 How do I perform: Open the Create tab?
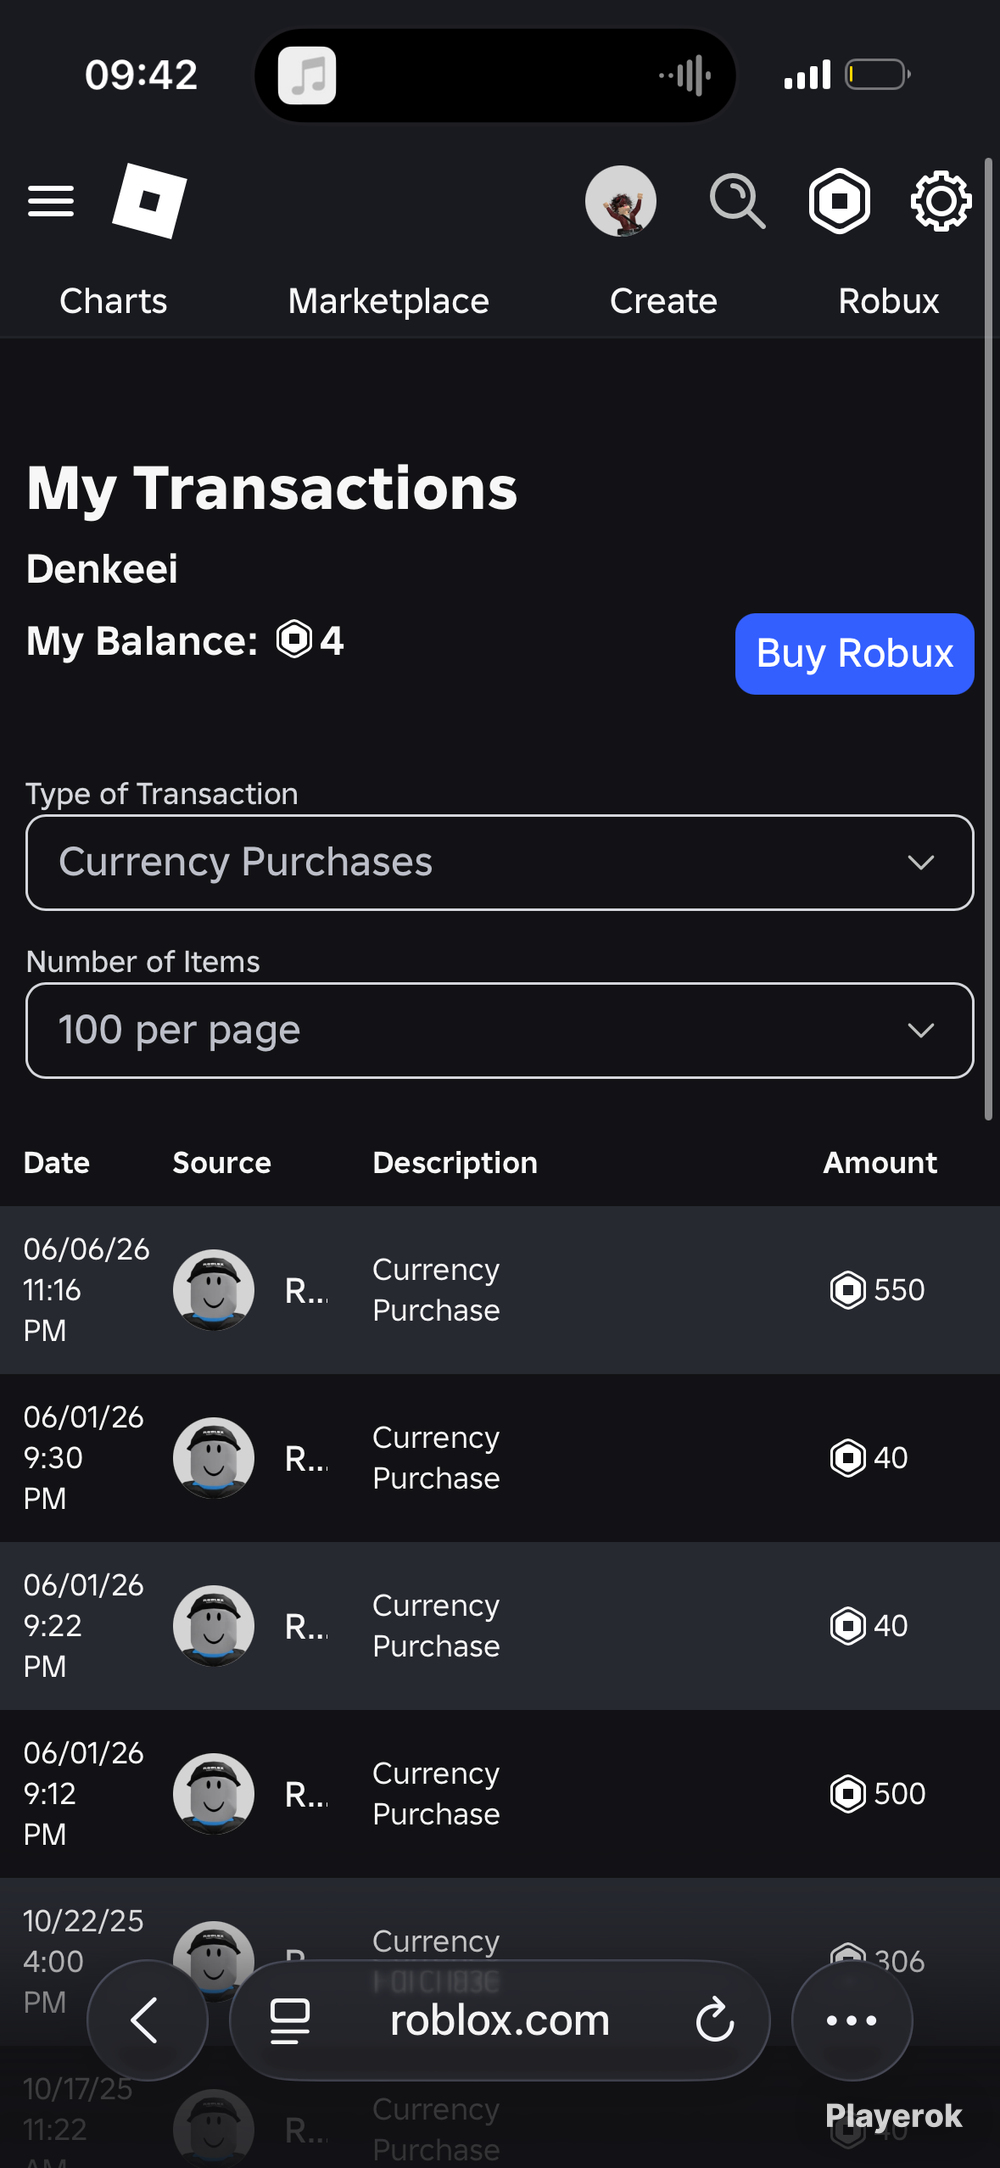click(x=664, y=301)
